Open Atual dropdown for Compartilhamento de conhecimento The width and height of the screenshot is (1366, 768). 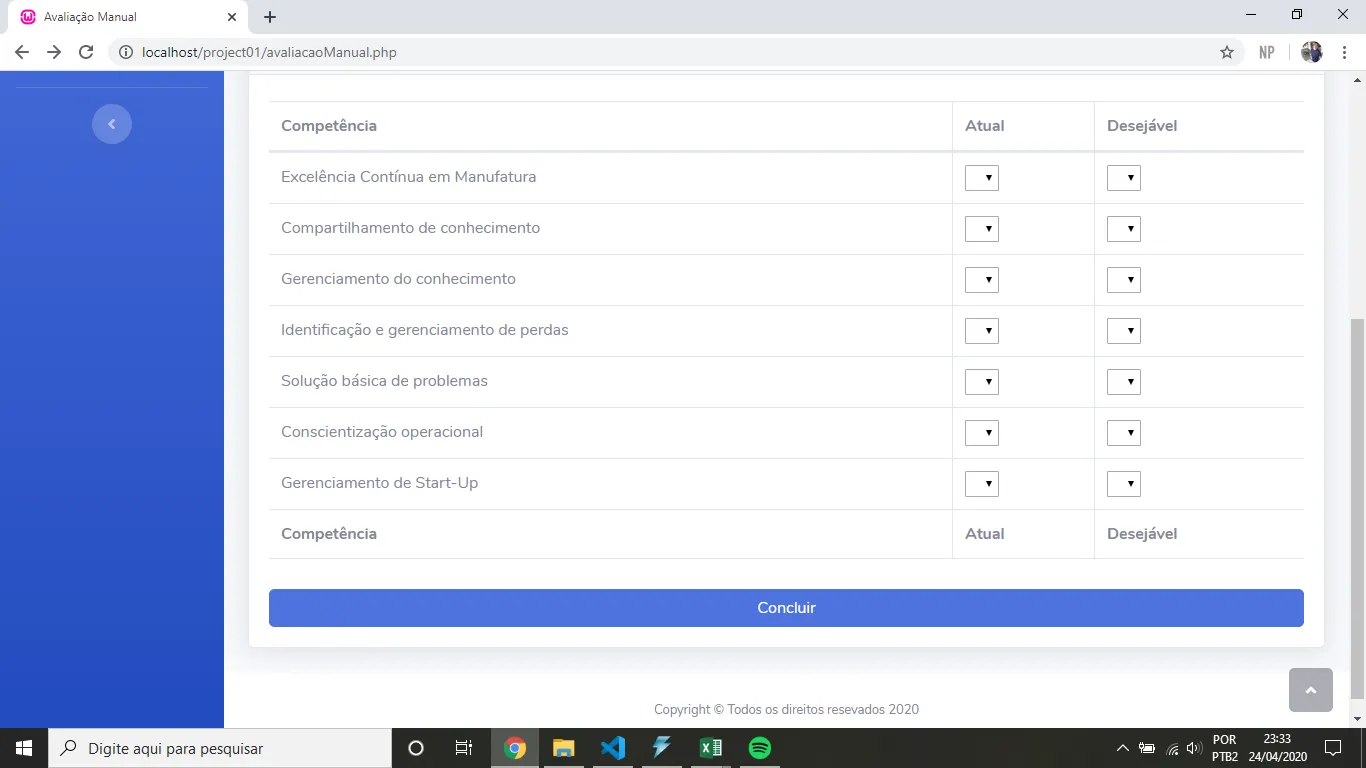(x=982, y=229)
